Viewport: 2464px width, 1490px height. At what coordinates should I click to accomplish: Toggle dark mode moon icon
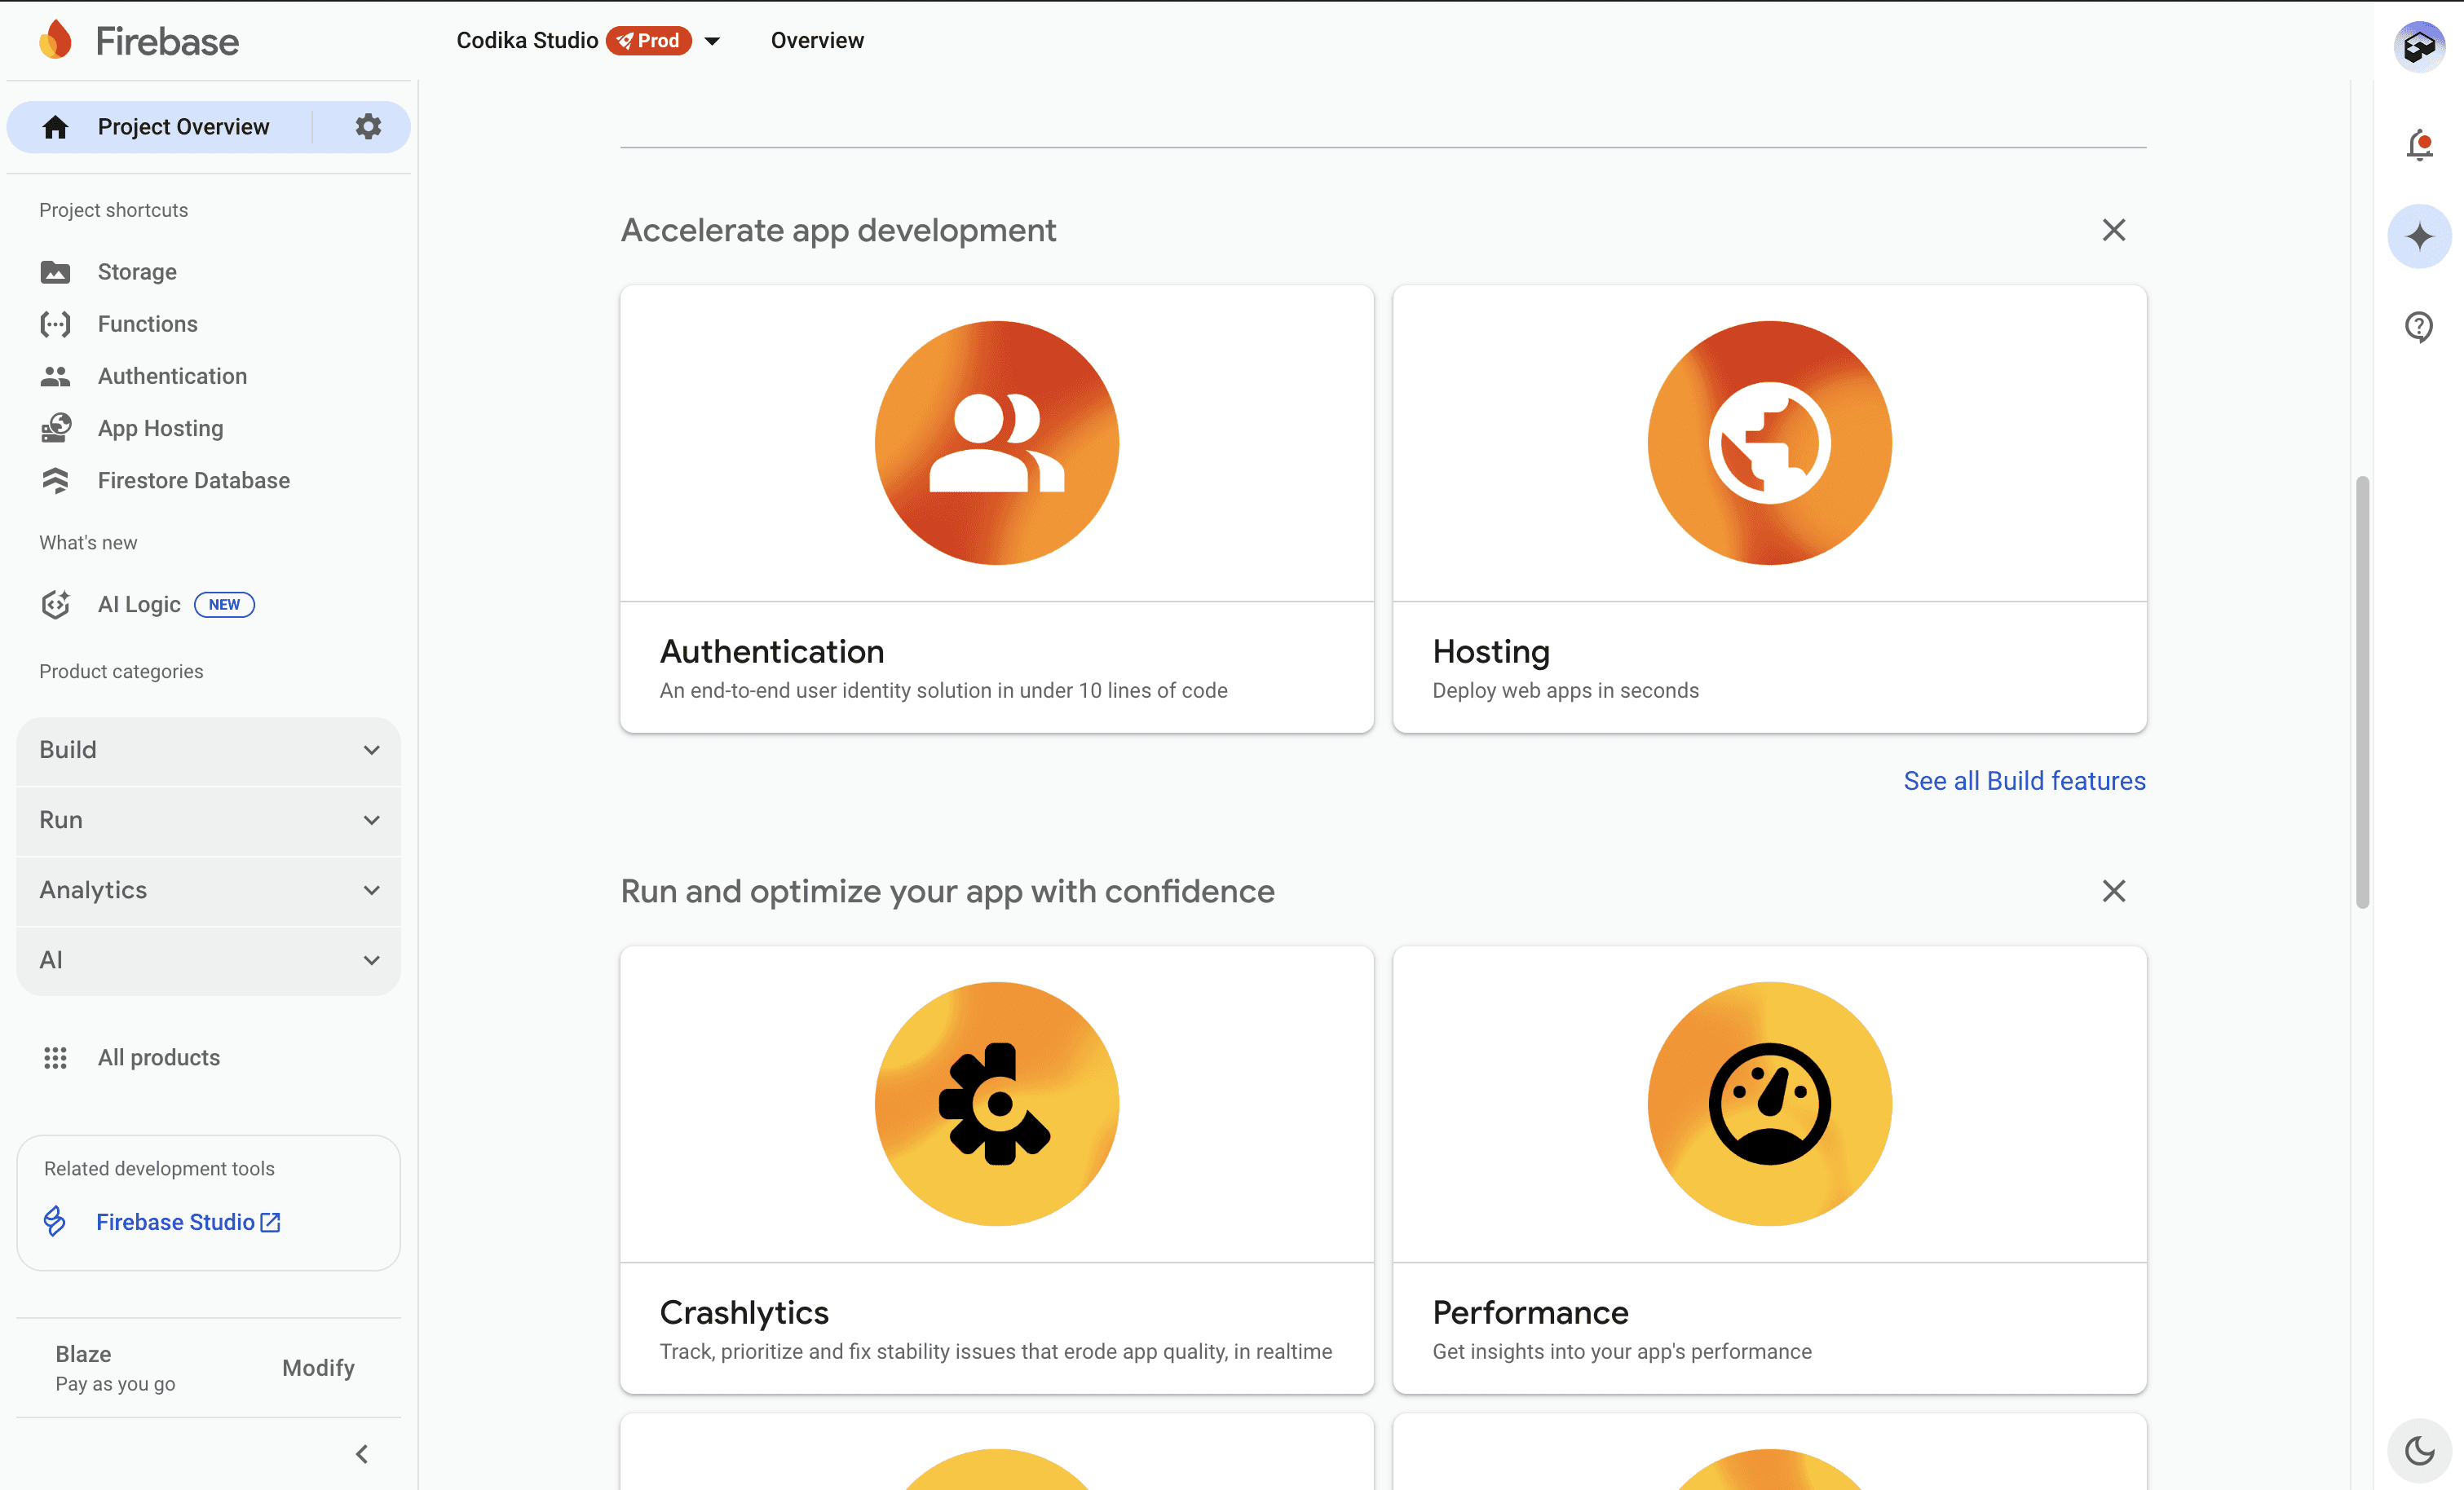2419,1450
